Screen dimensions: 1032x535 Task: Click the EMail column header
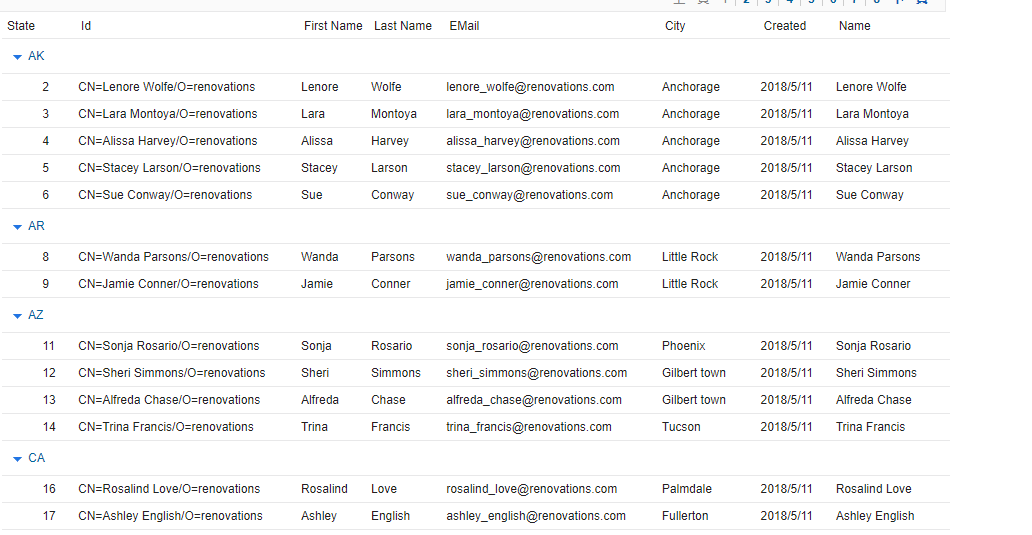(464, 26)
